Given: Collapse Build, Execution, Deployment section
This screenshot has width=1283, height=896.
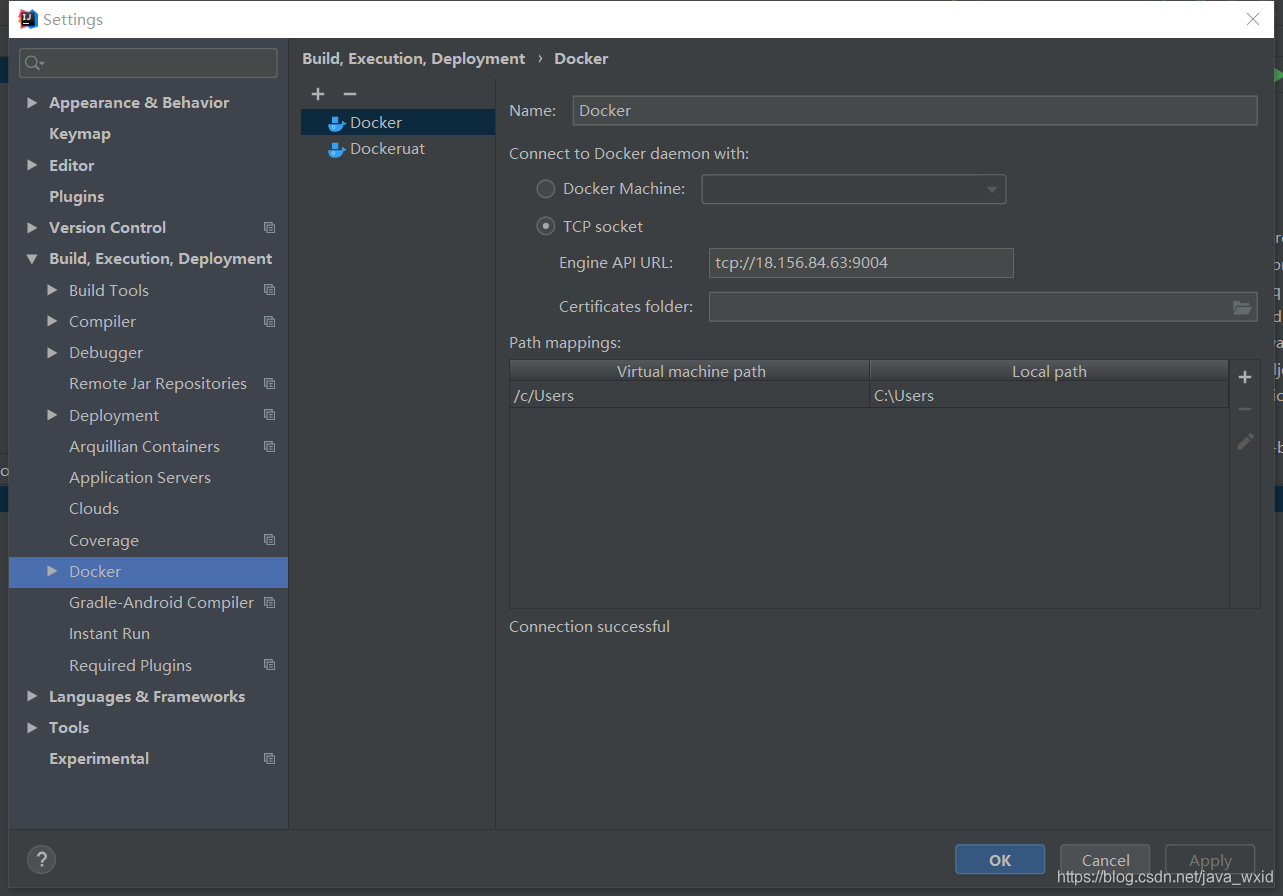Looking at the screenshot, I should pos(32,259).
